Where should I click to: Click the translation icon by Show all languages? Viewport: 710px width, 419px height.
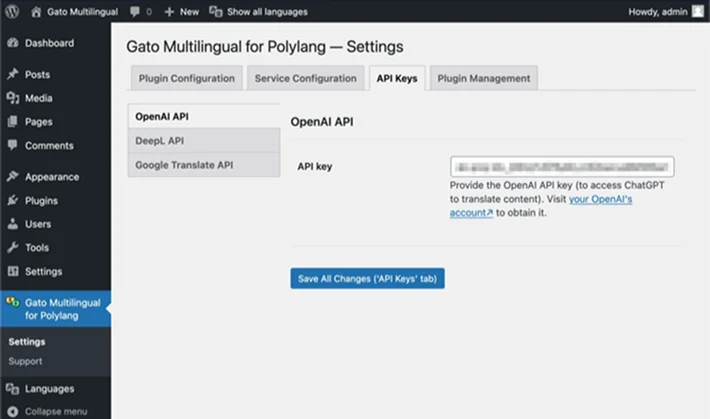216,11
